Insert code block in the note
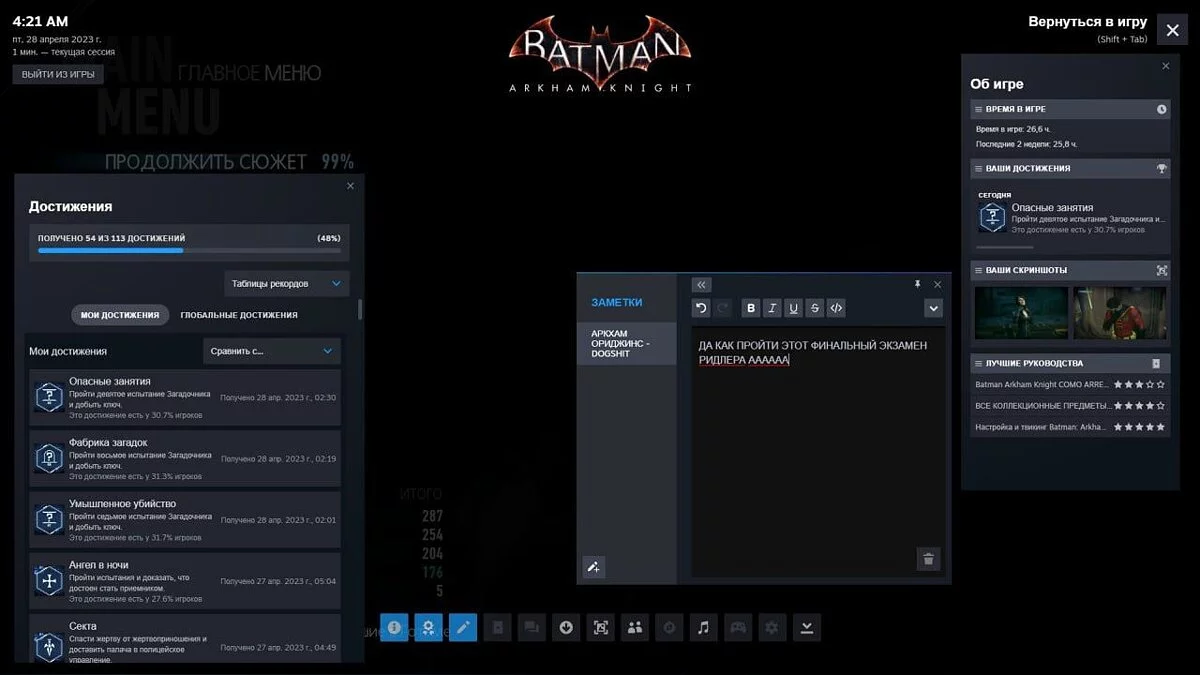1200x675 pixels. tap(837, 308)
